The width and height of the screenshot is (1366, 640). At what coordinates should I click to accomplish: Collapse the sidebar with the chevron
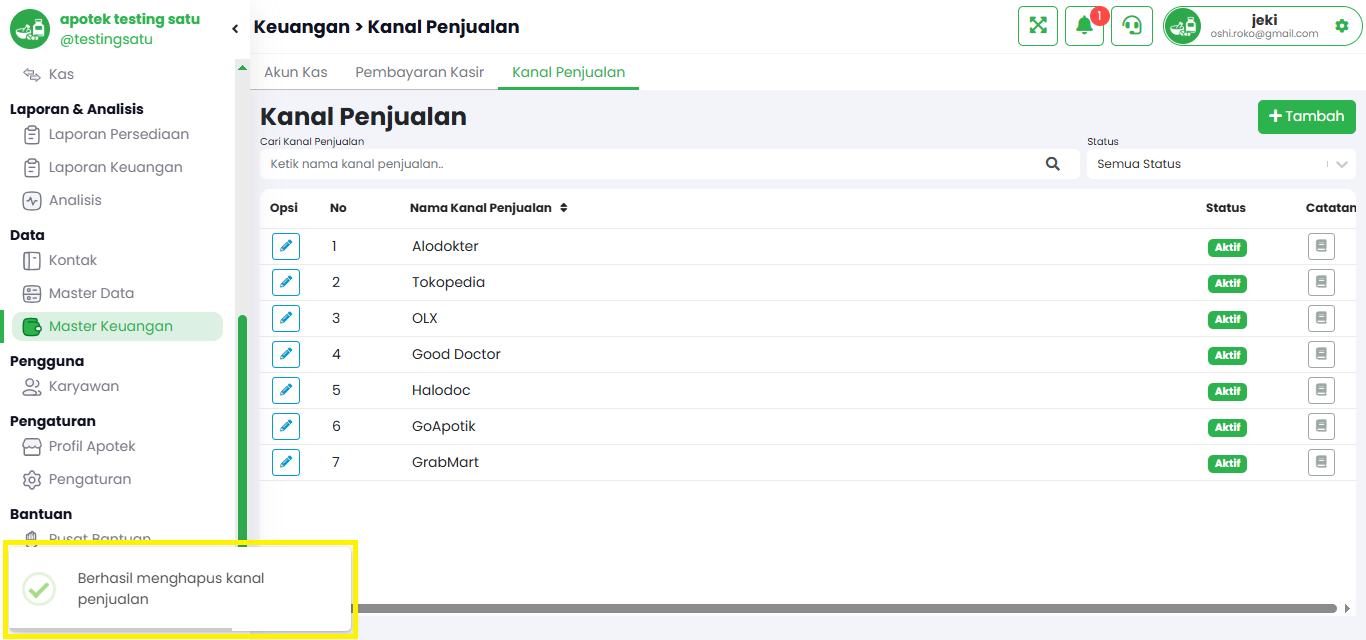click(235, 29)
